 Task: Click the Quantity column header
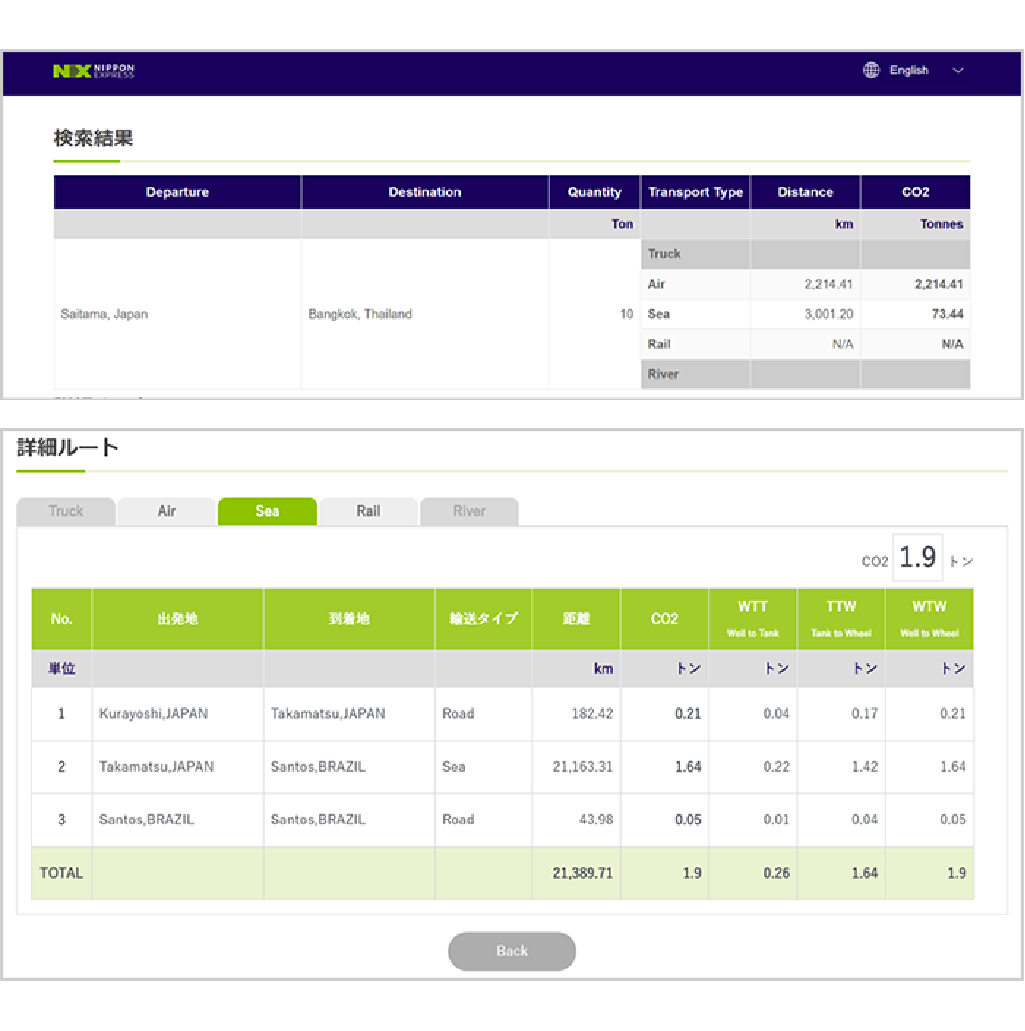click(594, 192)
